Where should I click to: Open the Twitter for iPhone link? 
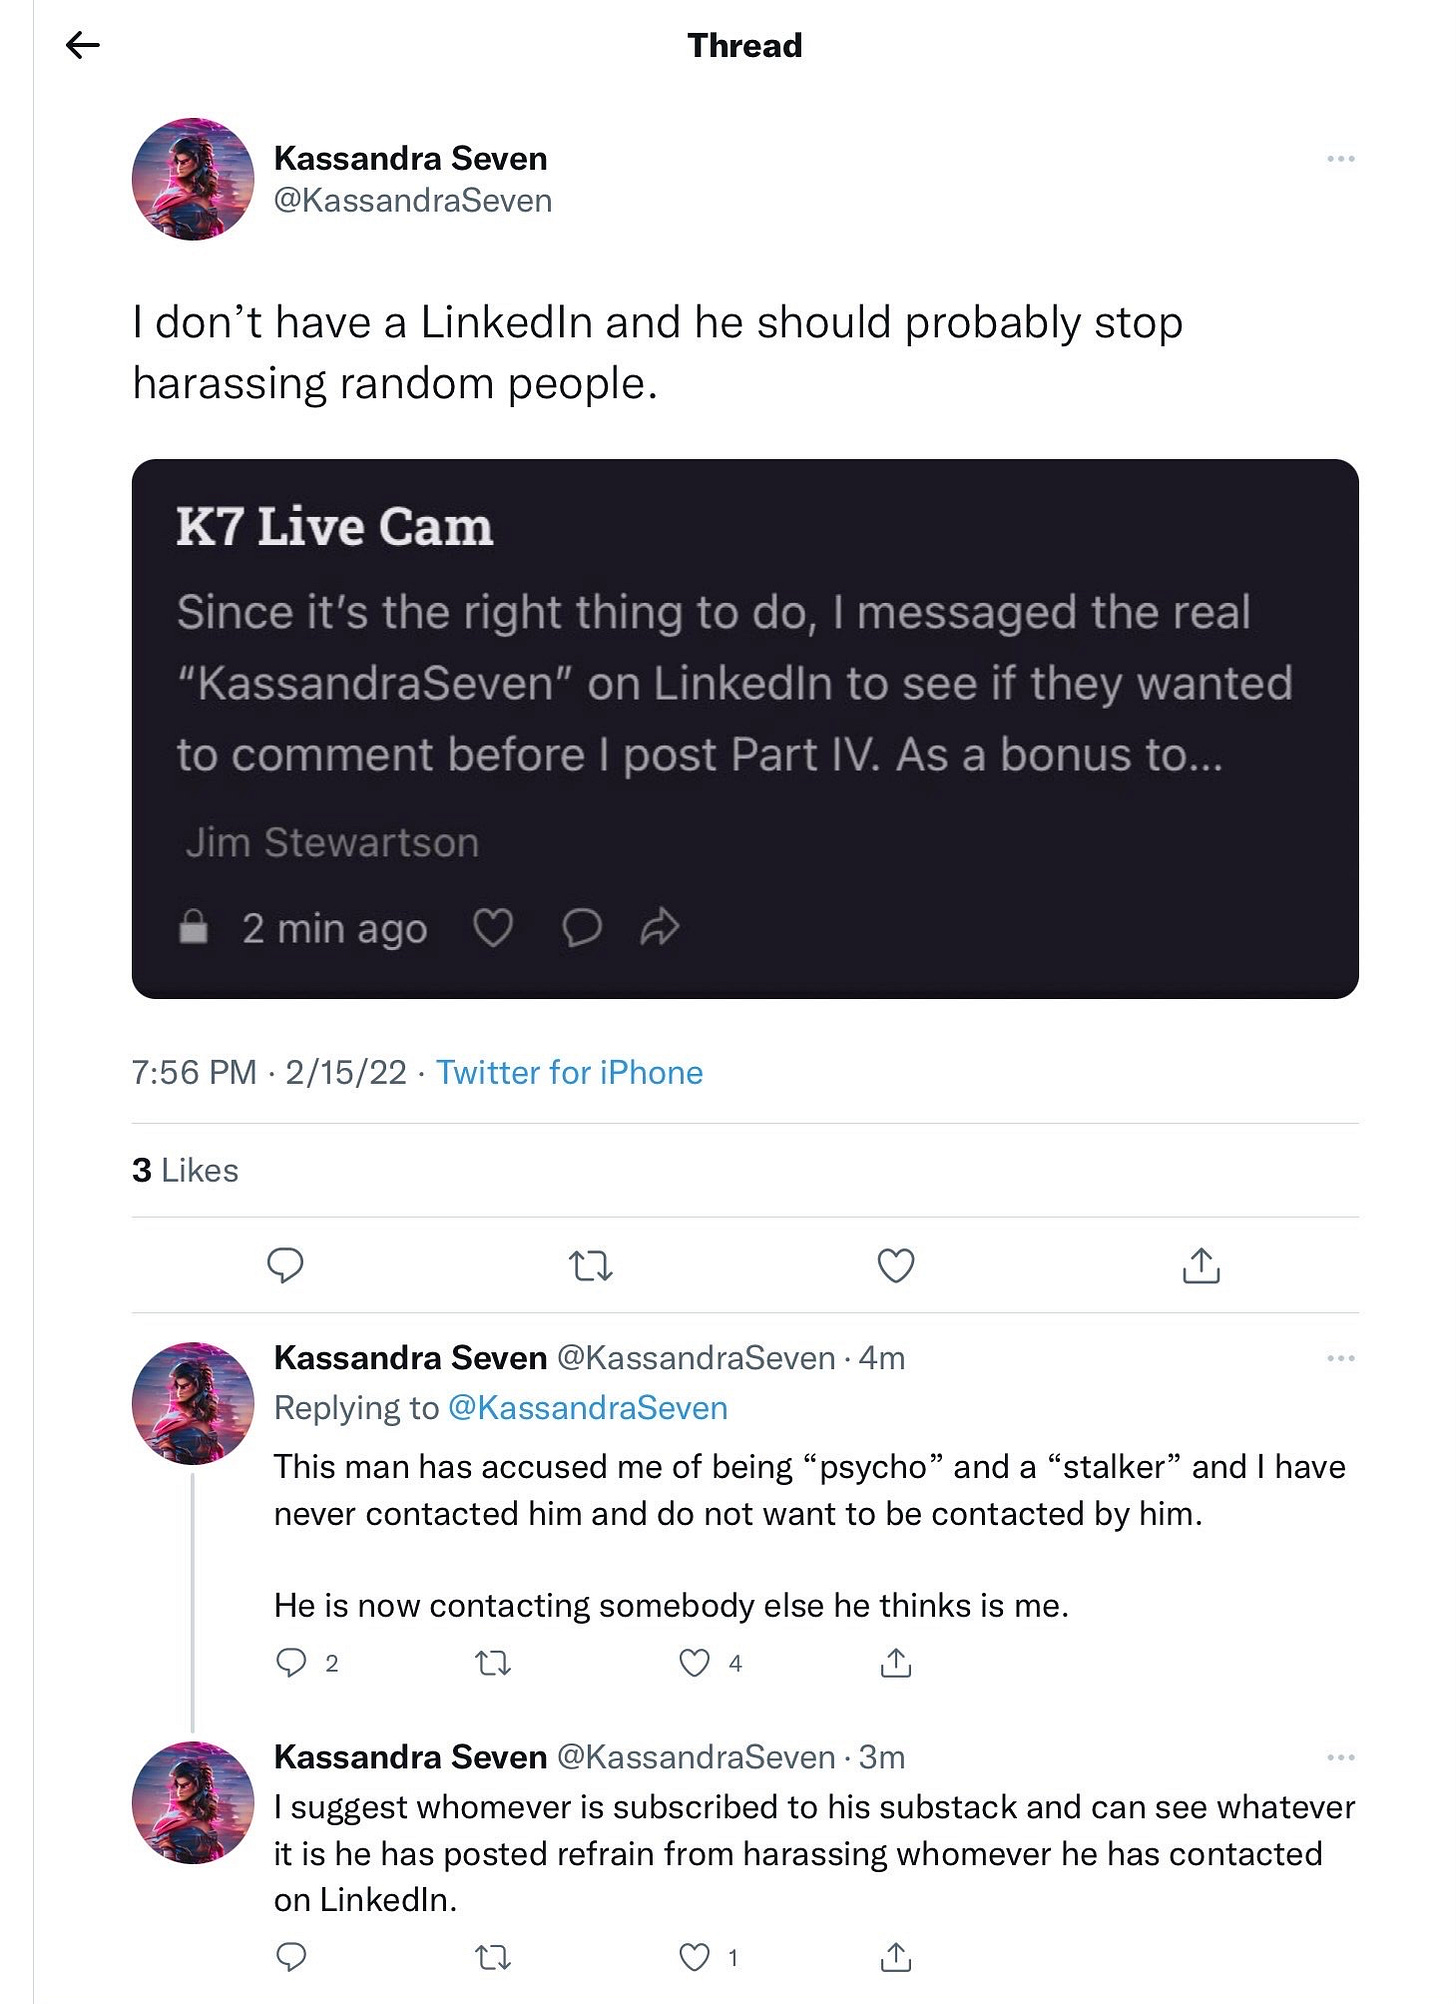click(569, 1072)
